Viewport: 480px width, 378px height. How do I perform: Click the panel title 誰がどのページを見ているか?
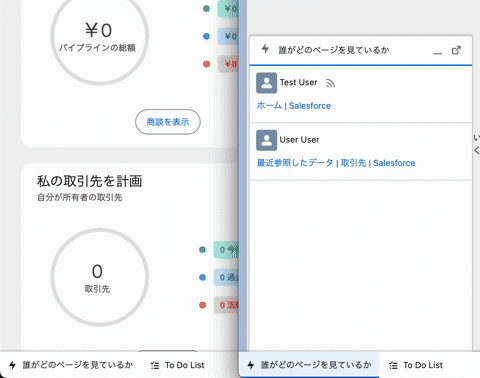pos(334,50)
